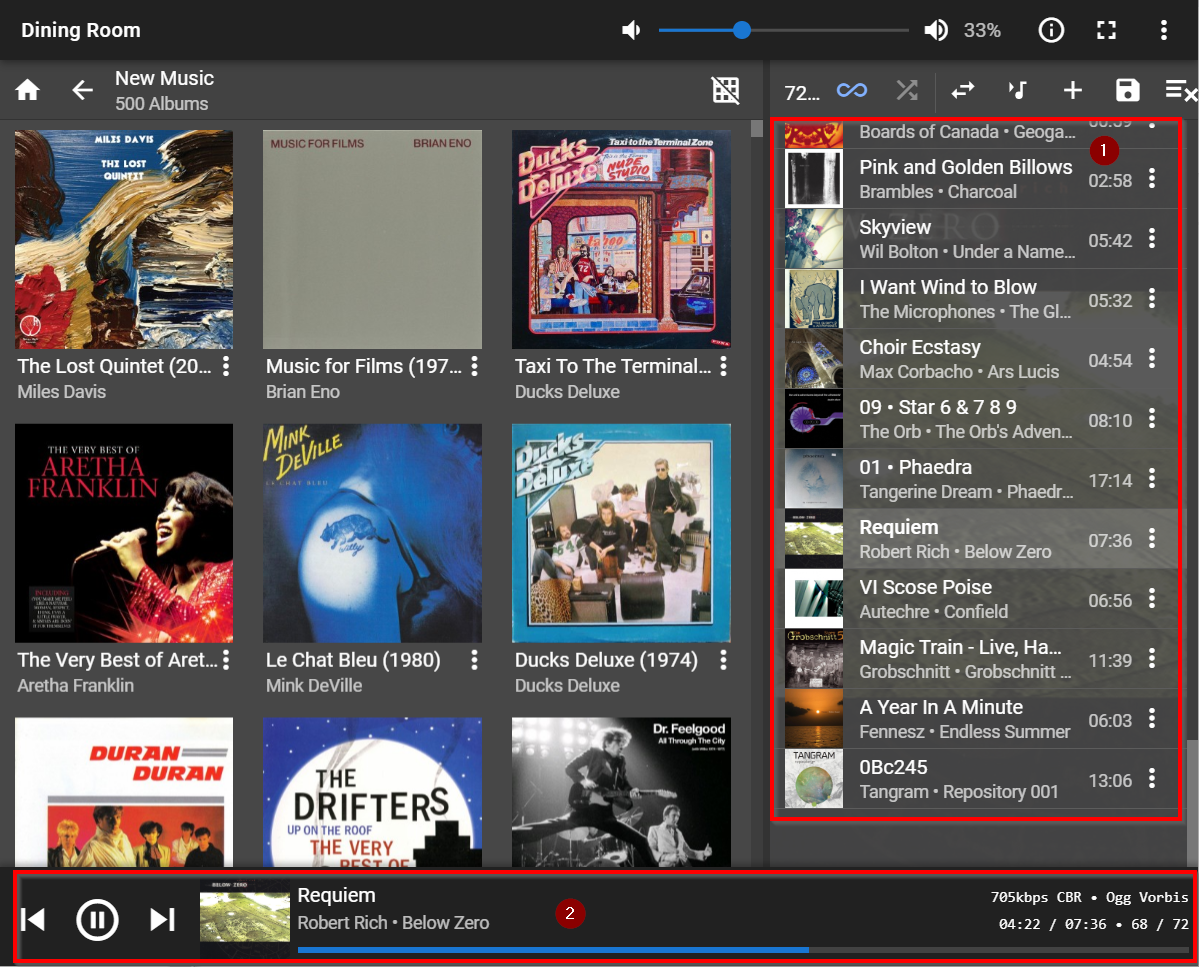Click the back arrow next to New Music
This screenshot has width=1199, height=967.
coord(82,90)
